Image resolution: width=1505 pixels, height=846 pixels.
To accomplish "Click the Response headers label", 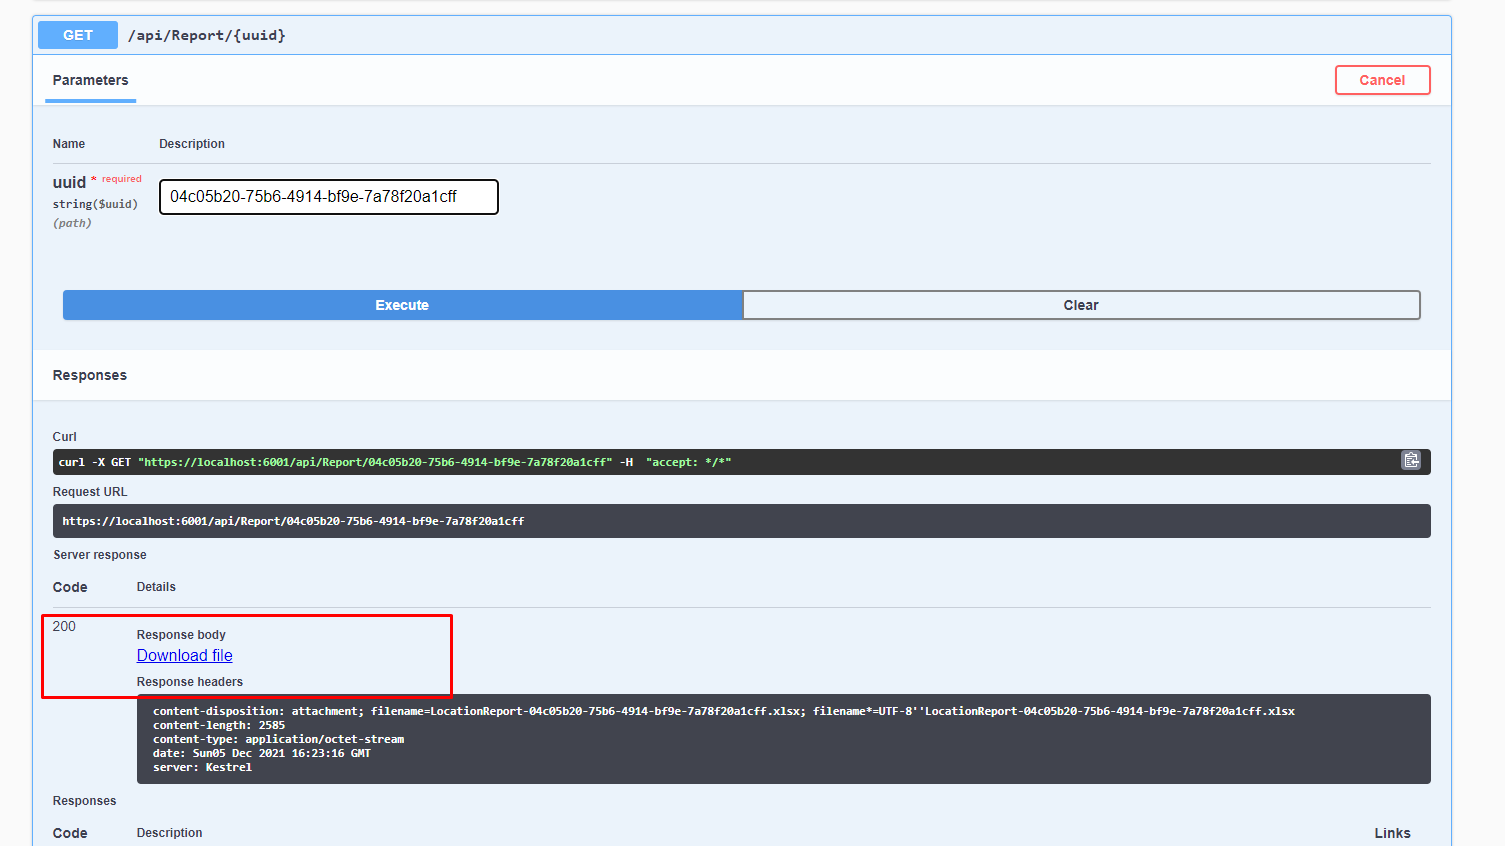I will (189, 681).
